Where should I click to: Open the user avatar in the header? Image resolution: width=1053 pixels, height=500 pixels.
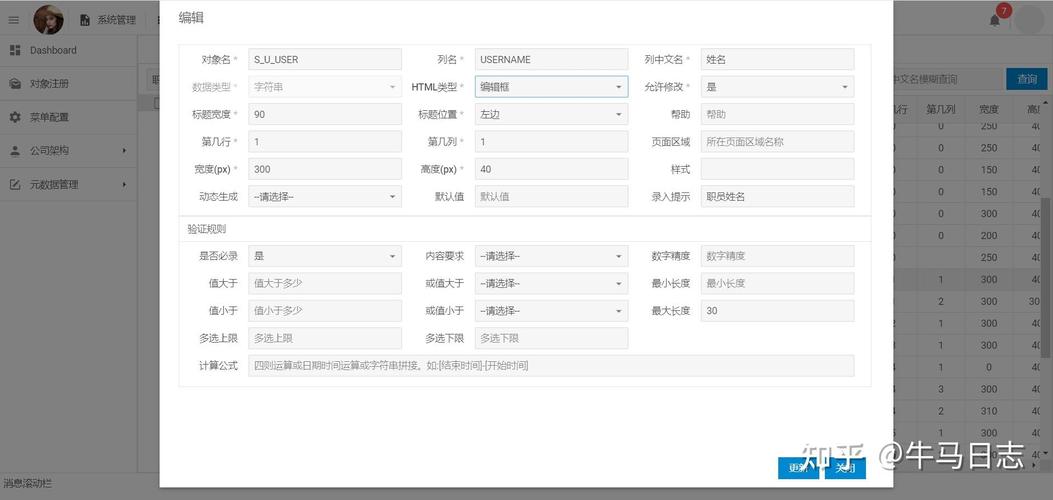tap(48, 19)
